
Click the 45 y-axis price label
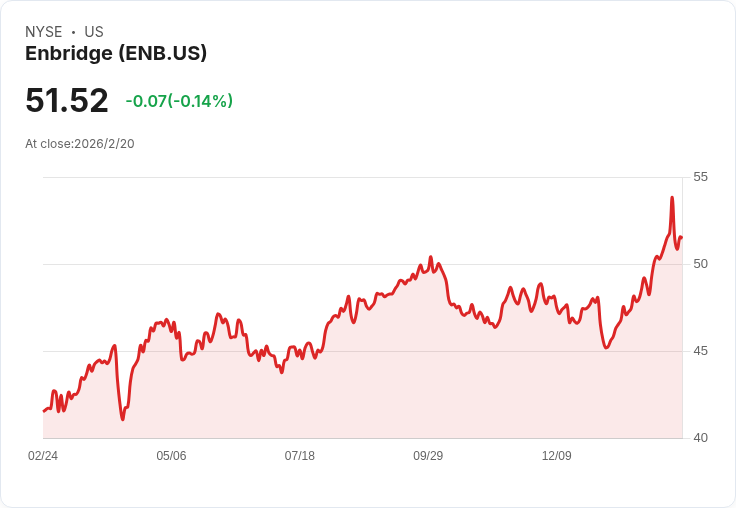pyautogui.click(x=700, y=351)
